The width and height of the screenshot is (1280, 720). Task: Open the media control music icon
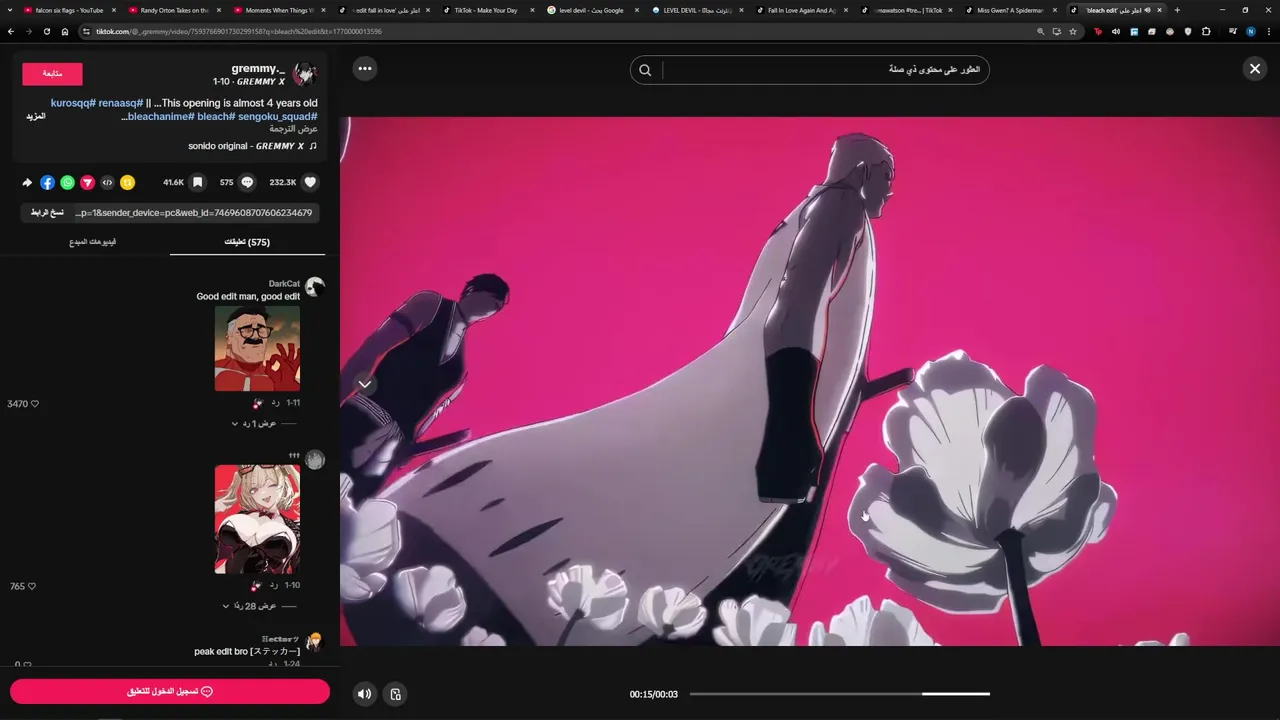click(1233, 31)
